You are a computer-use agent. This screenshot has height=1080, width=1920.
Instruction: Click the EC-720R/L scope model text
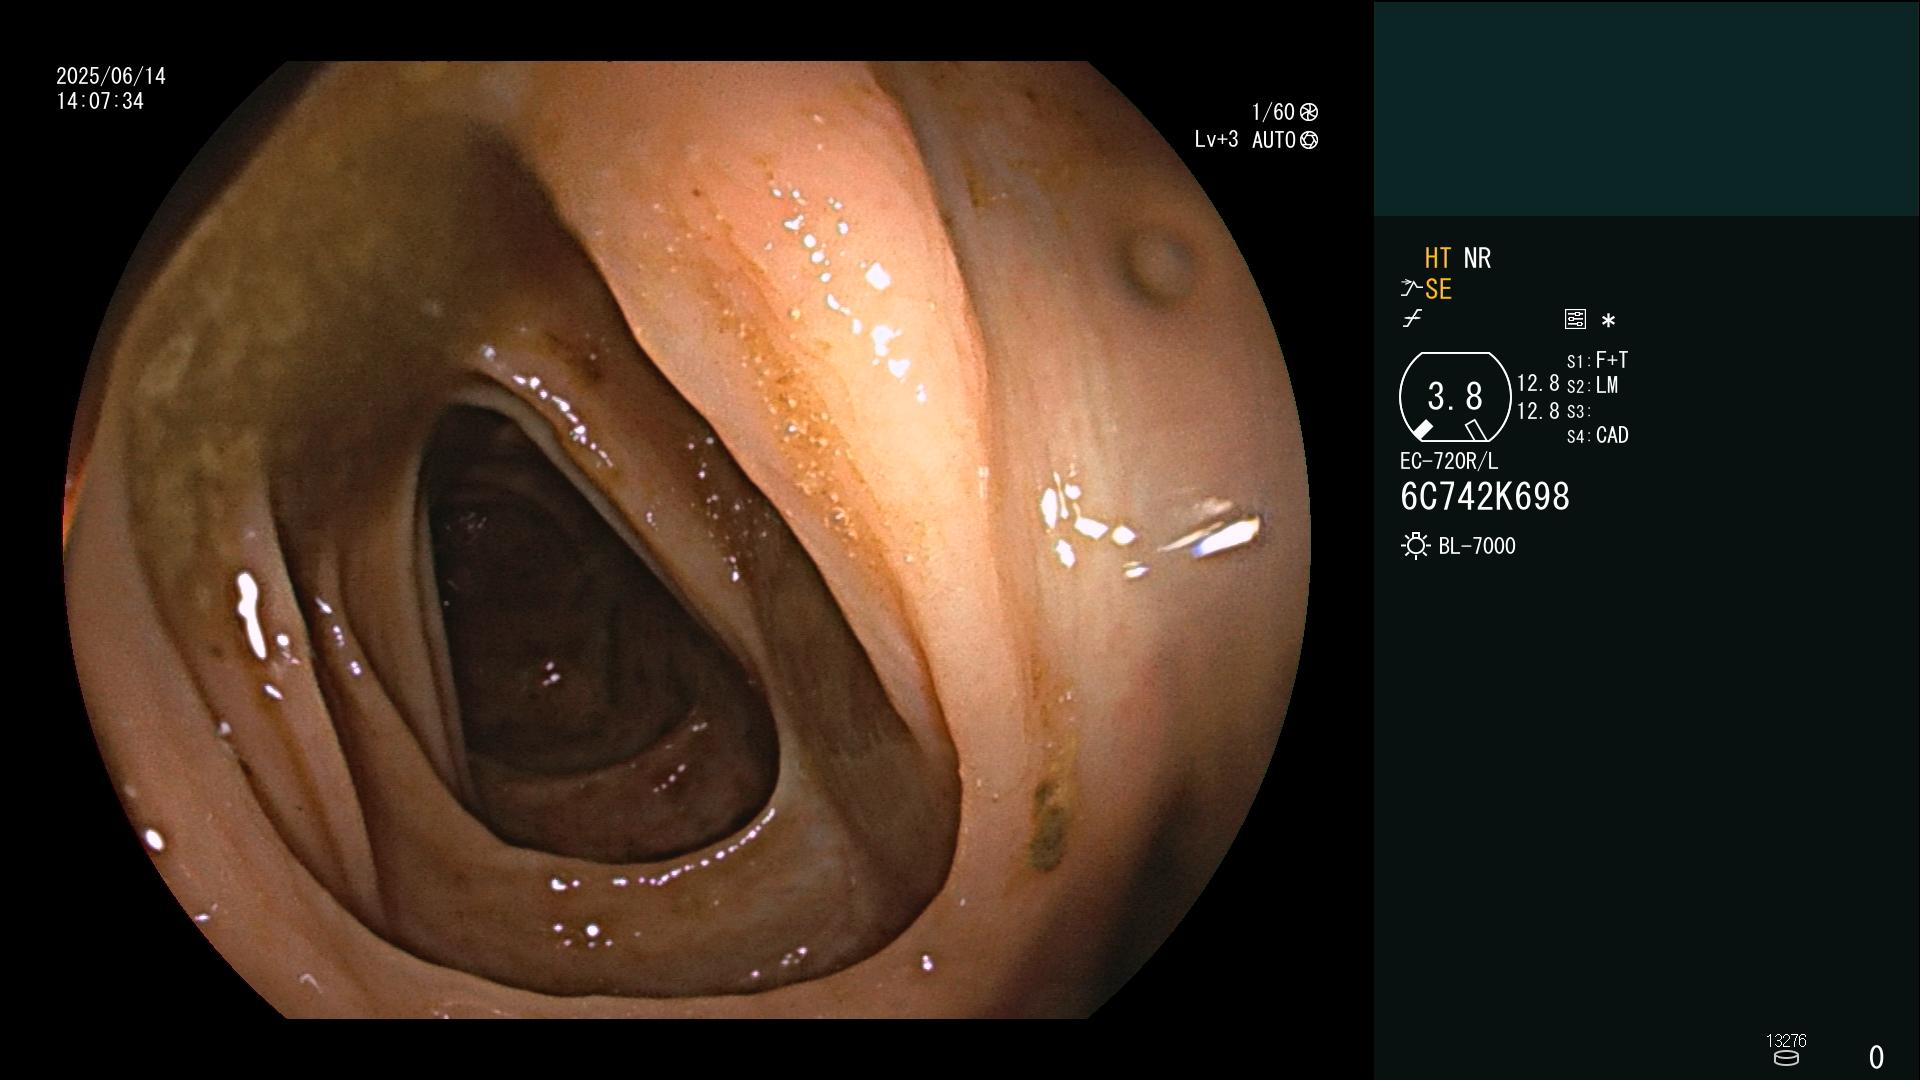pyautogui.click(x=1449, y=461)
